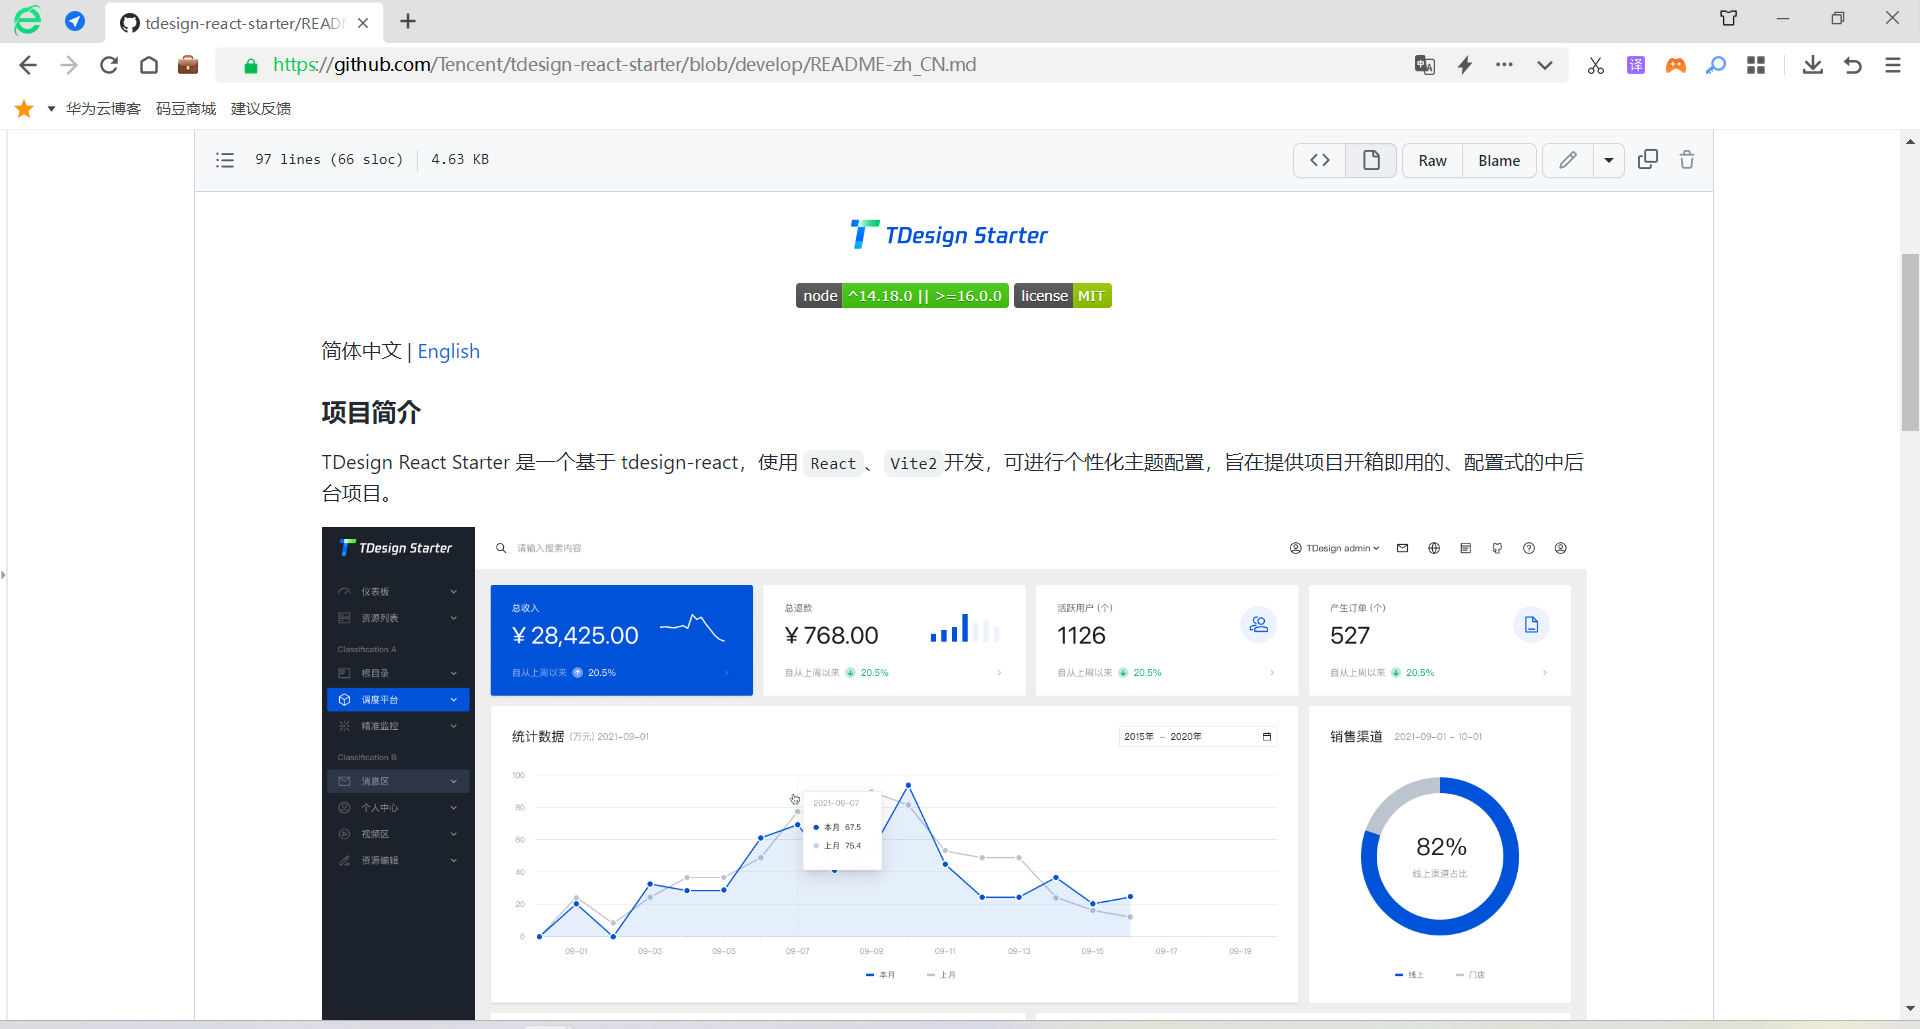Edit this file with pencil icon
The image size is (1920, 1029).
[x=1568, y=160]
